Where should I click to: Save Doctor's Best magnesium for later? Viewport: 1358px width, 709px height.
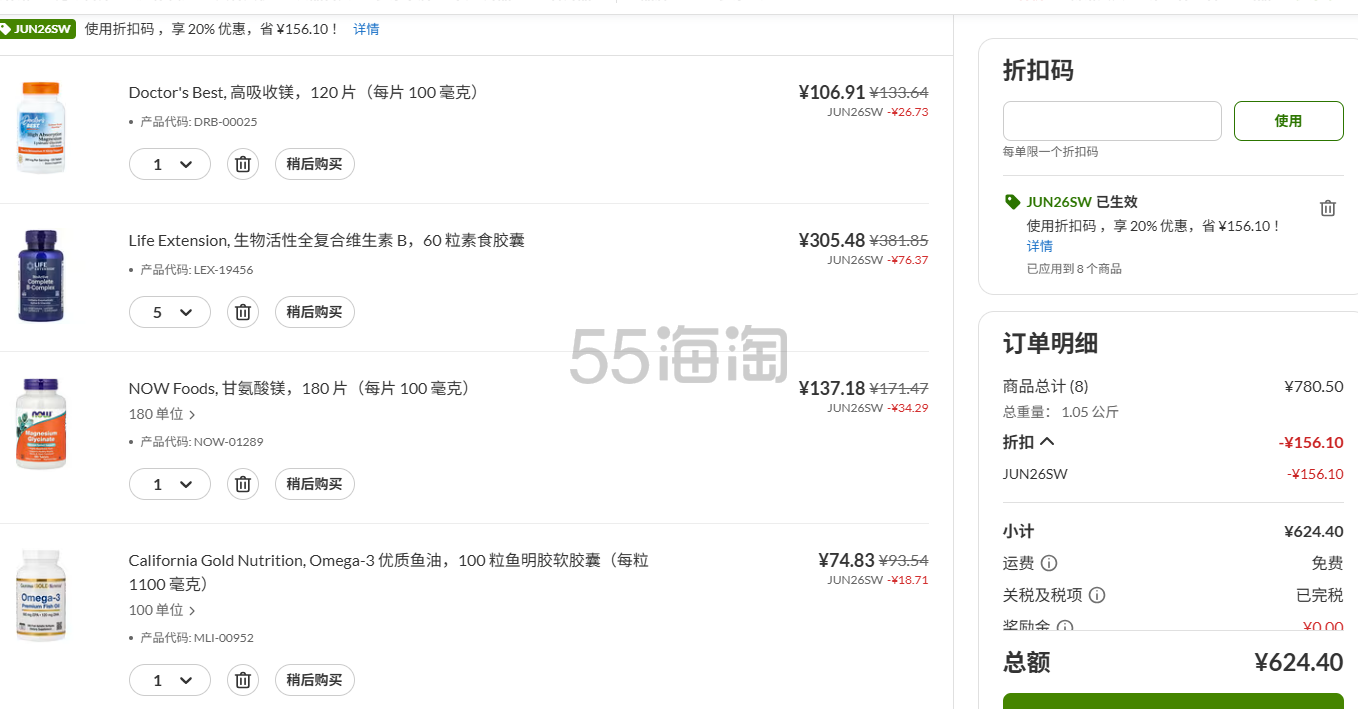point(315,164)
